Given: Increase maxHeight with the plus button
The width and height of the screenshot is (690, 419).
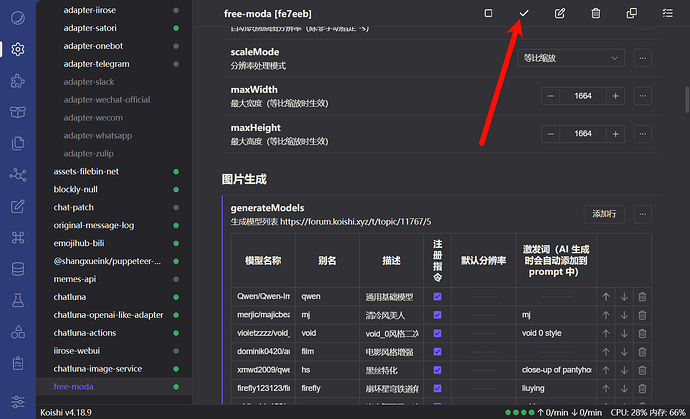Looking at the screenshot, I should pyautogui.click(x=615, y=133).
